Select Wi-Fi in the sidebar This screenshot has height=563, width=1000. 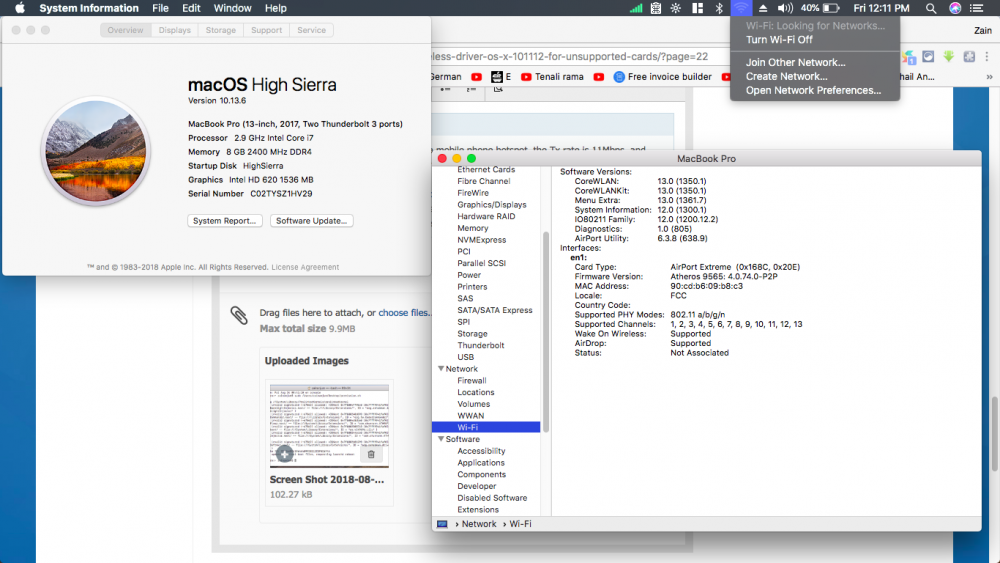pyautogui.click(x=486, y=427)
